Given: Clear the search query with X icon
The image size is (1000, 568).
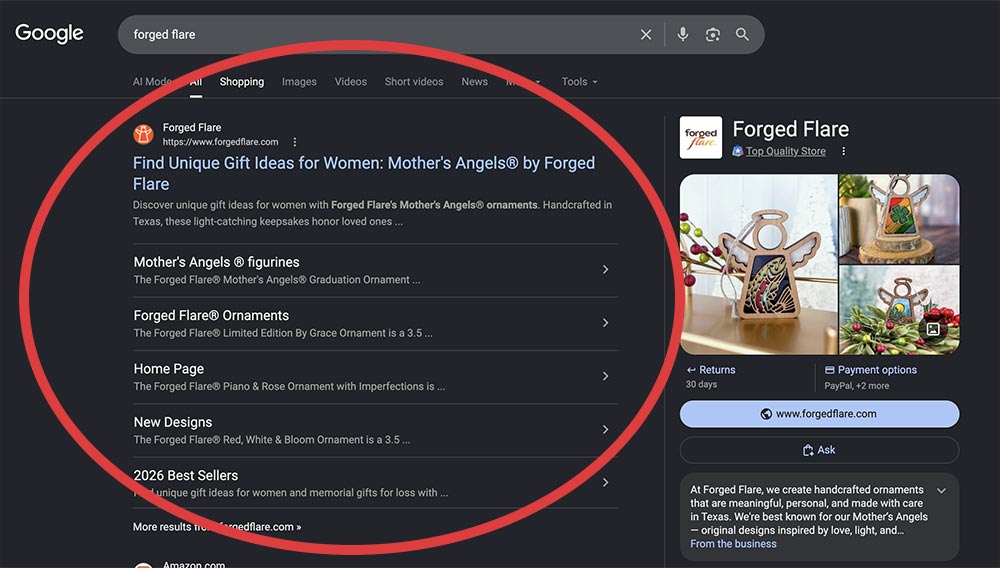Looking at the screenshot, I should (646, 34).
